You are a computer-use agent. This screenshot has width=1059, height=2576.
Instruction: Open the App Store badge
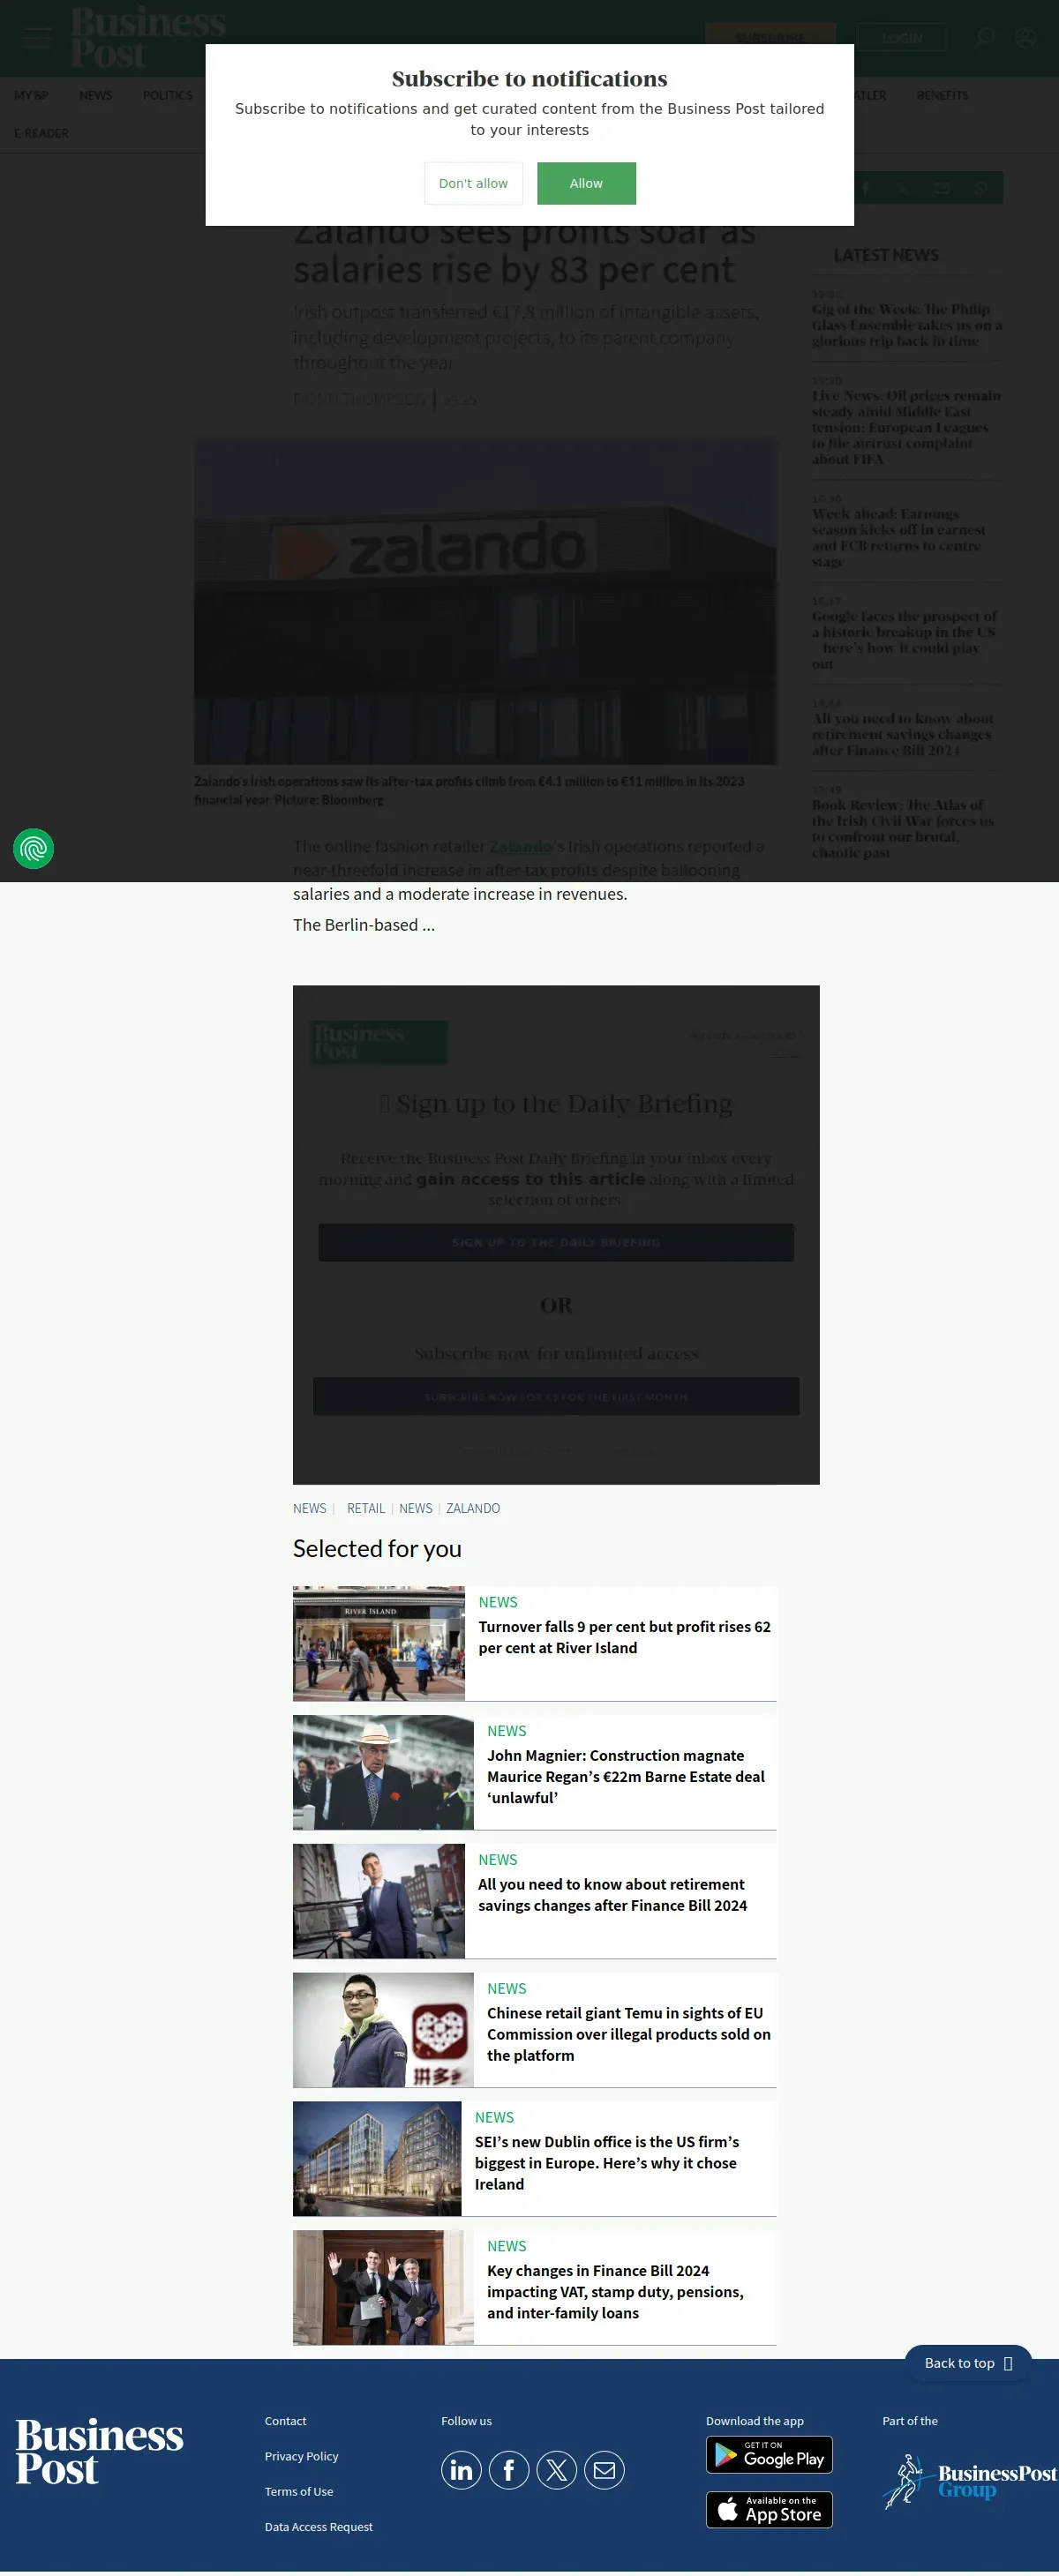769,2509
